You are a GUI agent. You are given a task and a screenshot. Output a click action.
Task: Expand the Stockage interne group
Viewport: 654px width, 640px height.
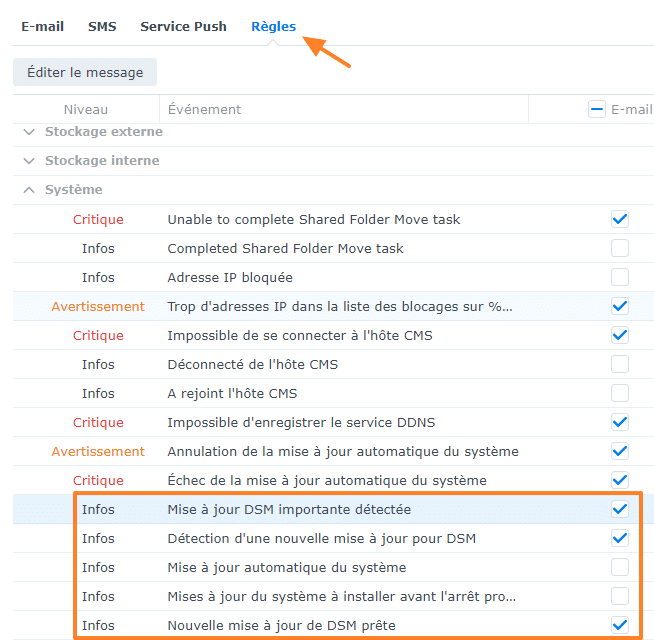(30, 161)
